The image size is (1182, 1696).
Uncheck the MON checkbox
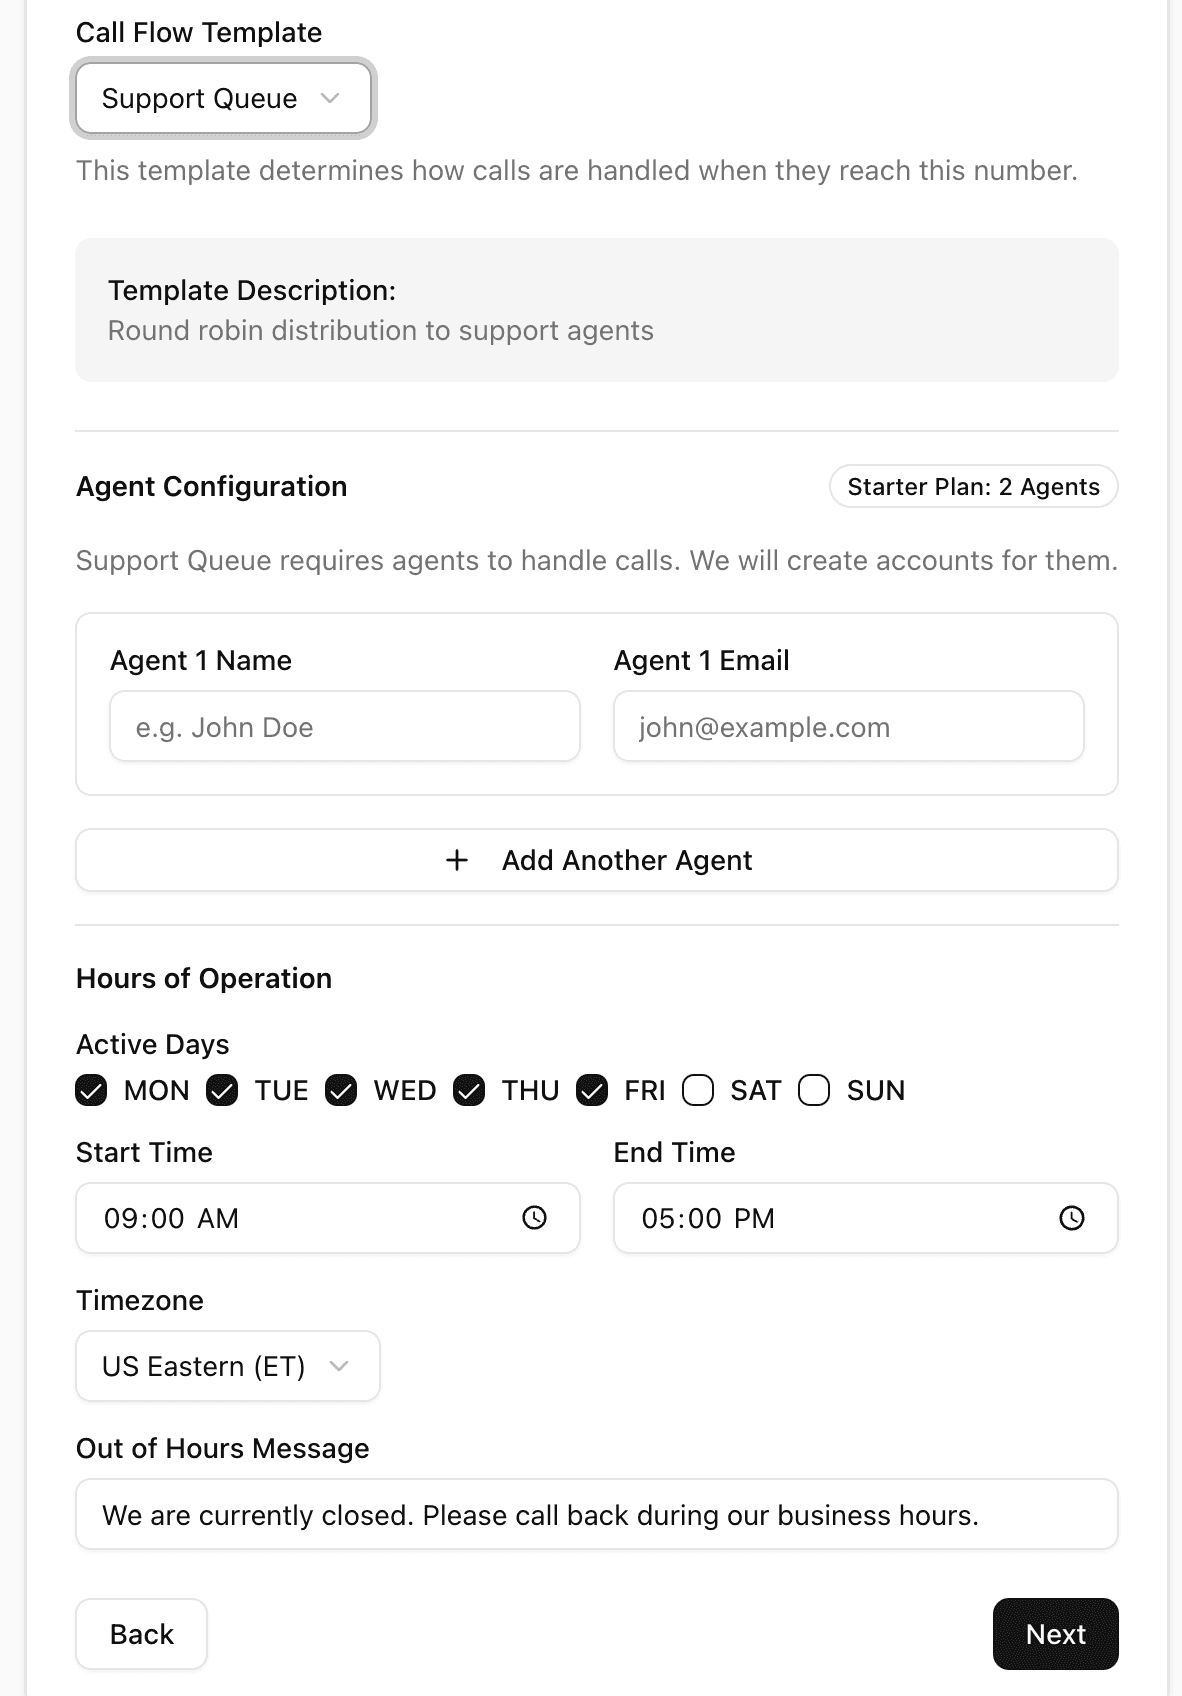coord(91,1090)
